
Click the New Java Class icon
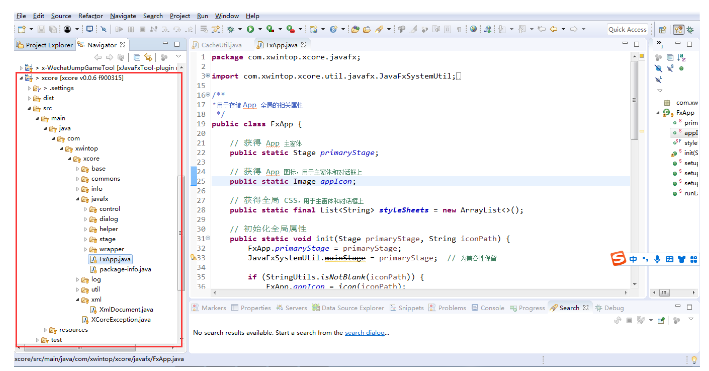tap(333, 29)
